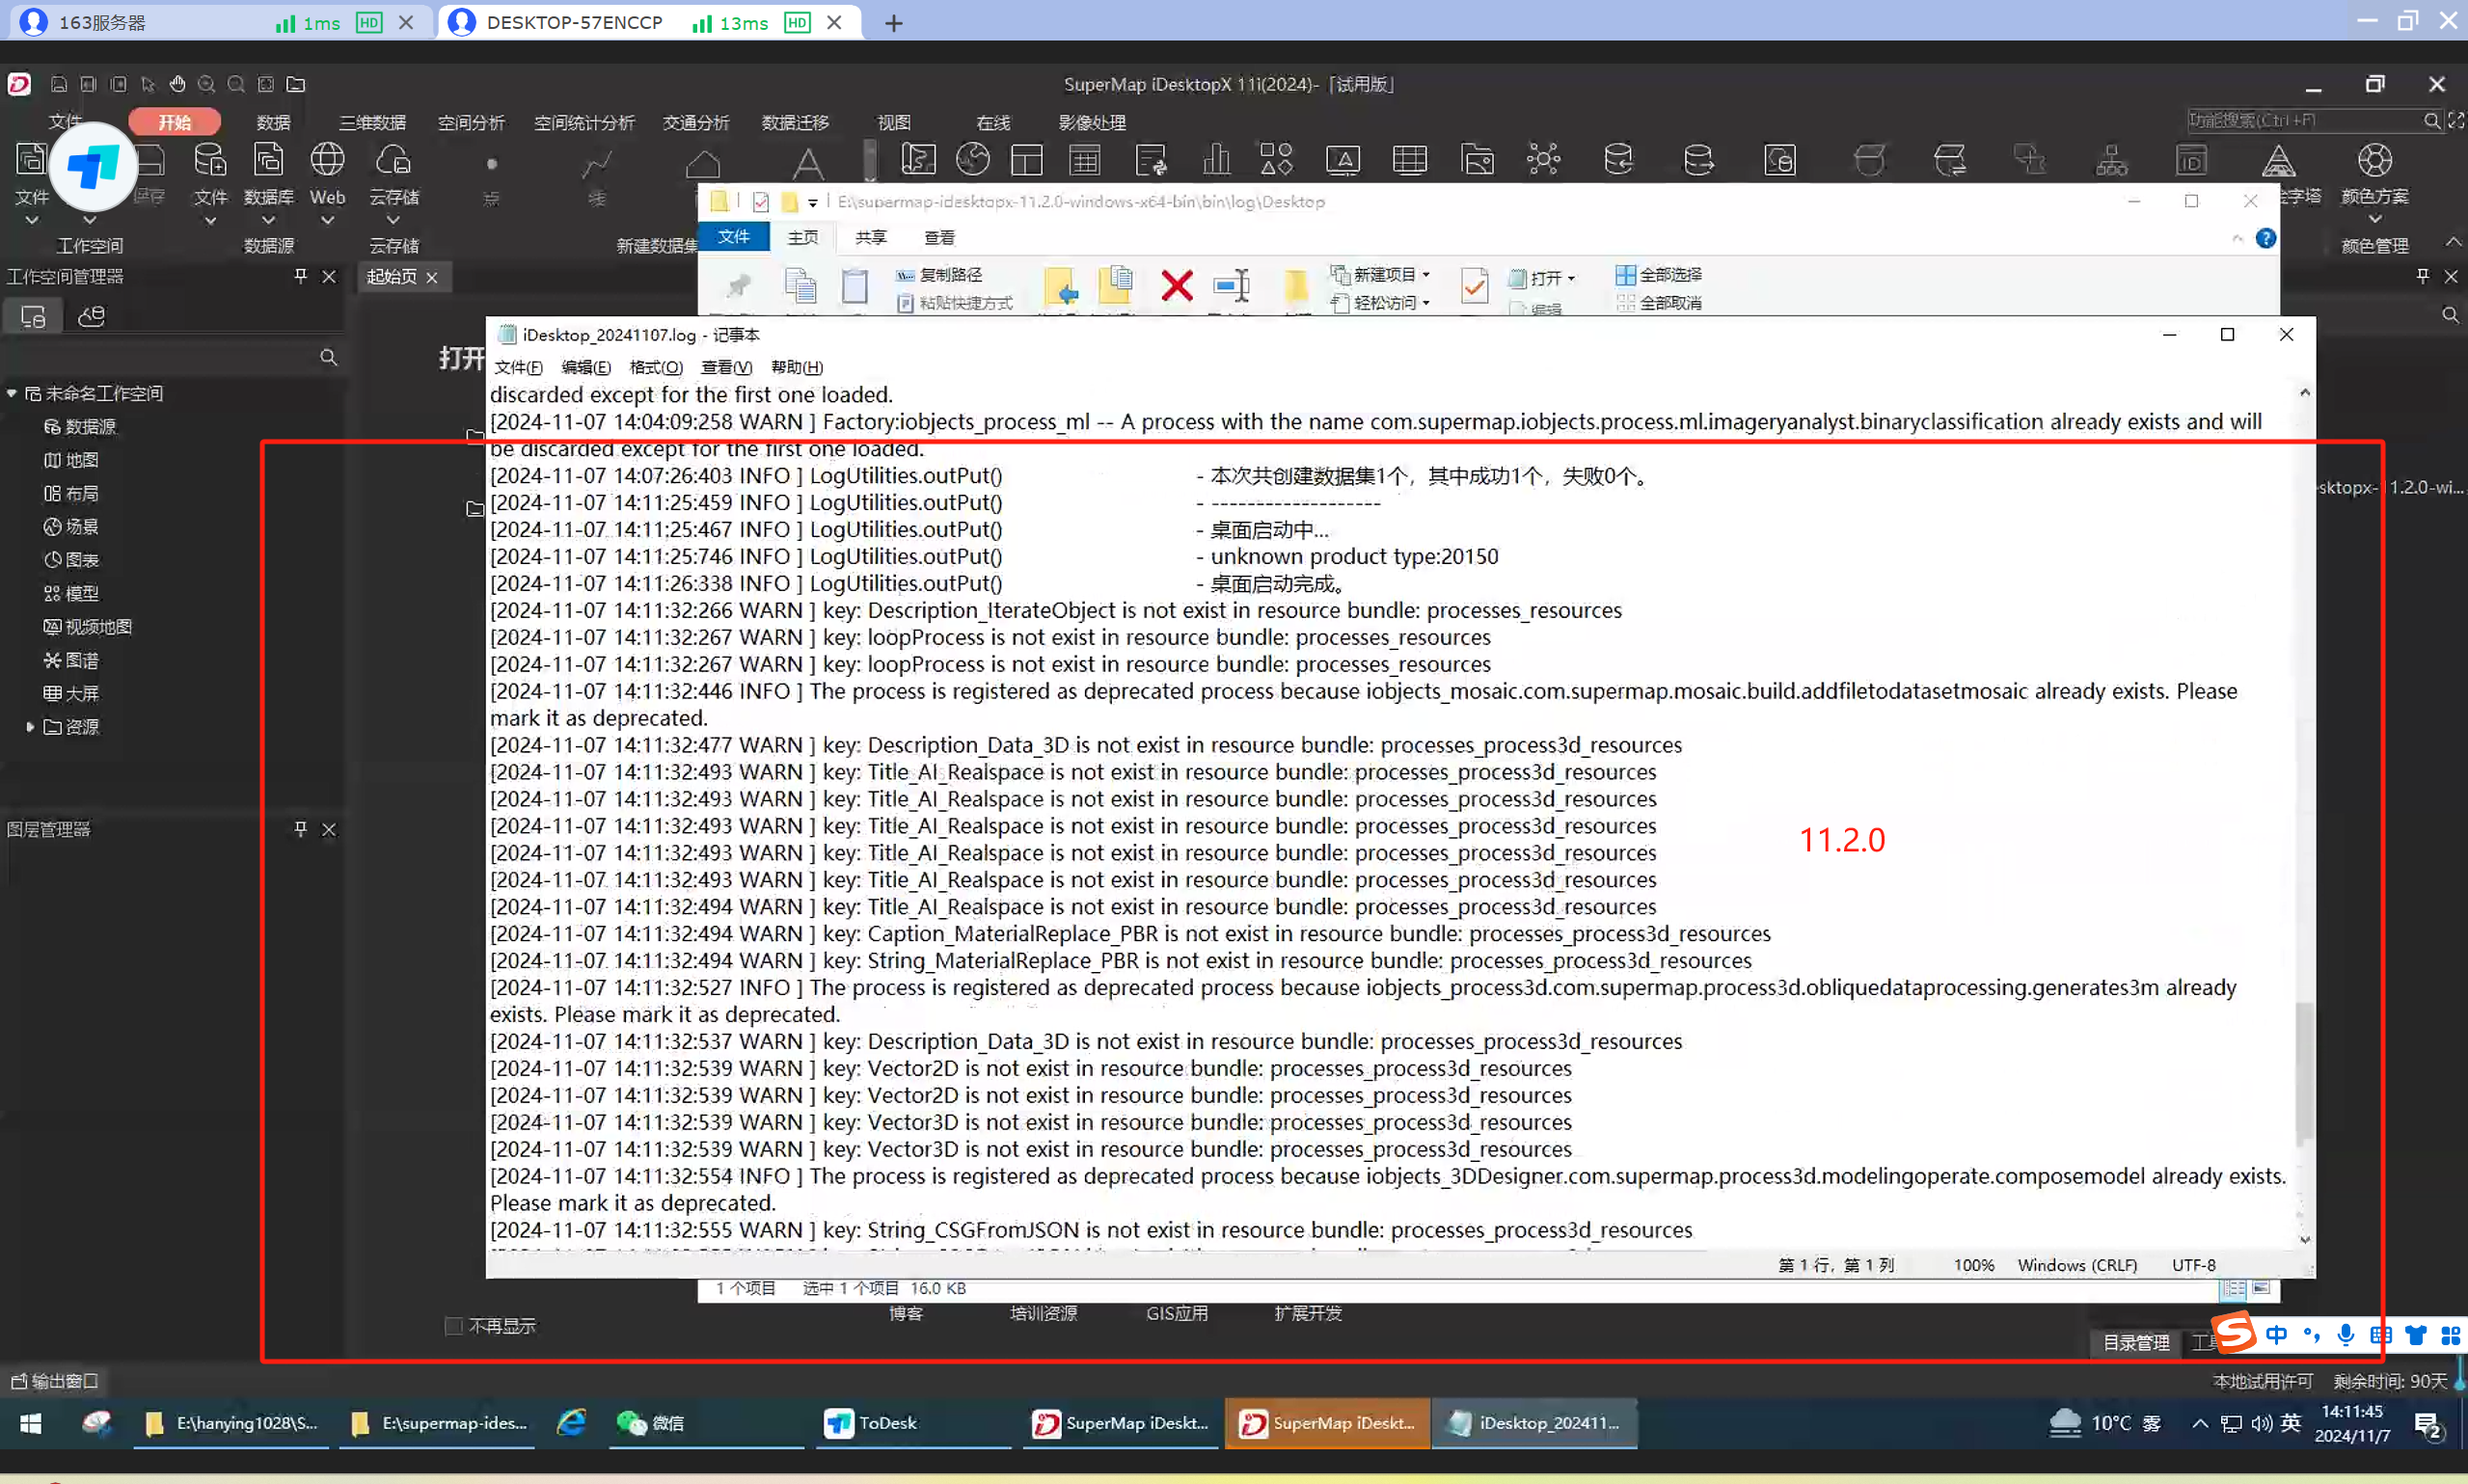The image size is (2468, 1484).
Task: Open the 影像处理 ribbon tab
Action: tap(1092, 122)
